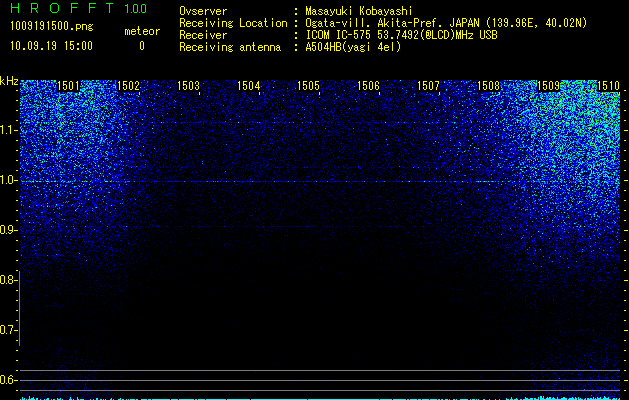Viewport: 629px width, 400px height.
Task: Click time marker 1502
Action: click(128, 85)
